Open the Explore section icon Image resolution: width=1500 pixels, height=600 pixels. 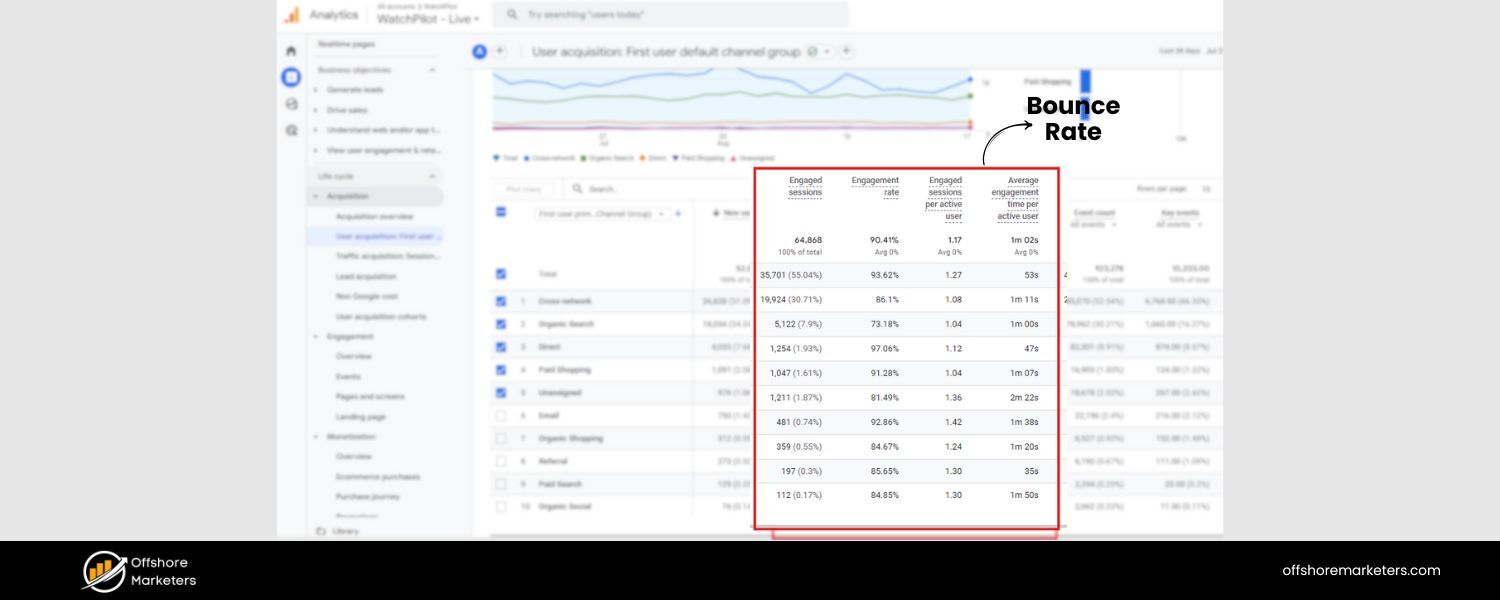(x=291, y=103)
